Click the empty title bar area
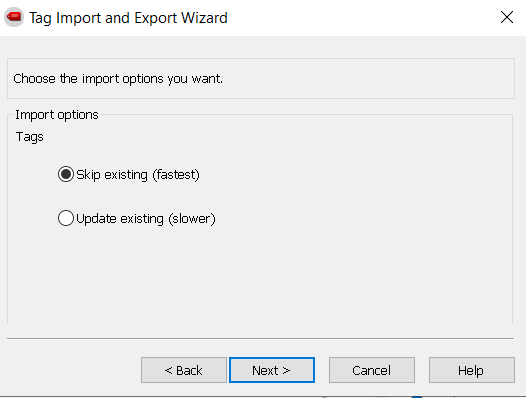The height and width of the screenshot is (398, 526). [x=362, y=17]
